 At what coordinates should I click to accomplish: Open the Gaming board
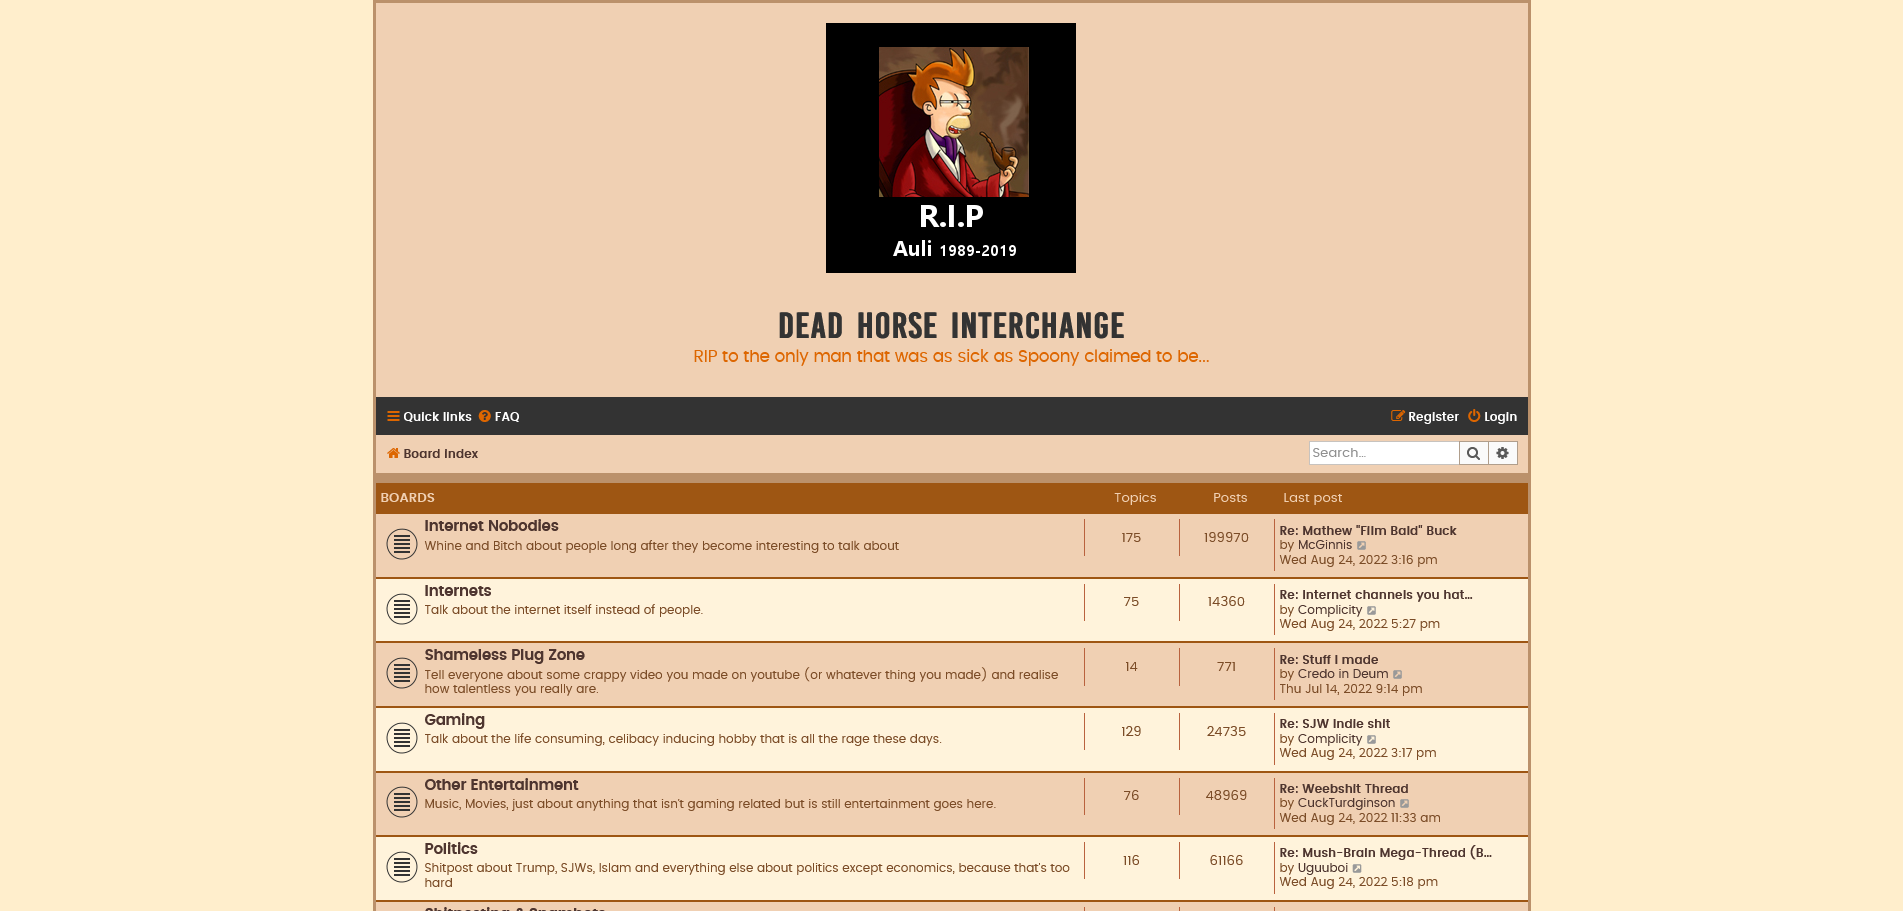[454, 720]
